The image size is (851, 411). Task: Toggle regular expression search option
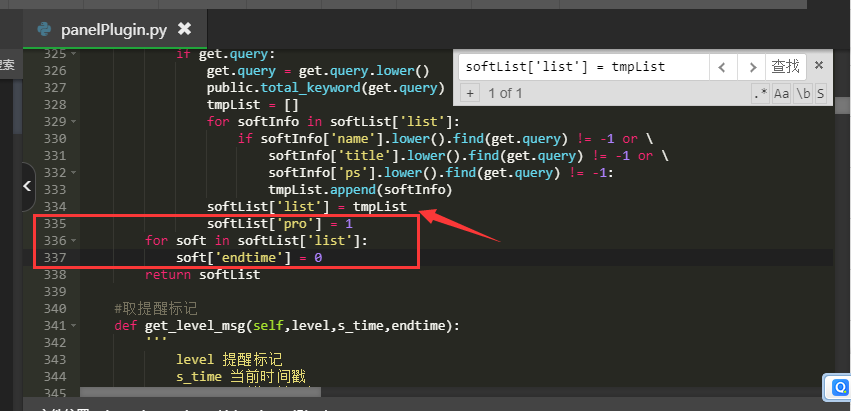760,93
